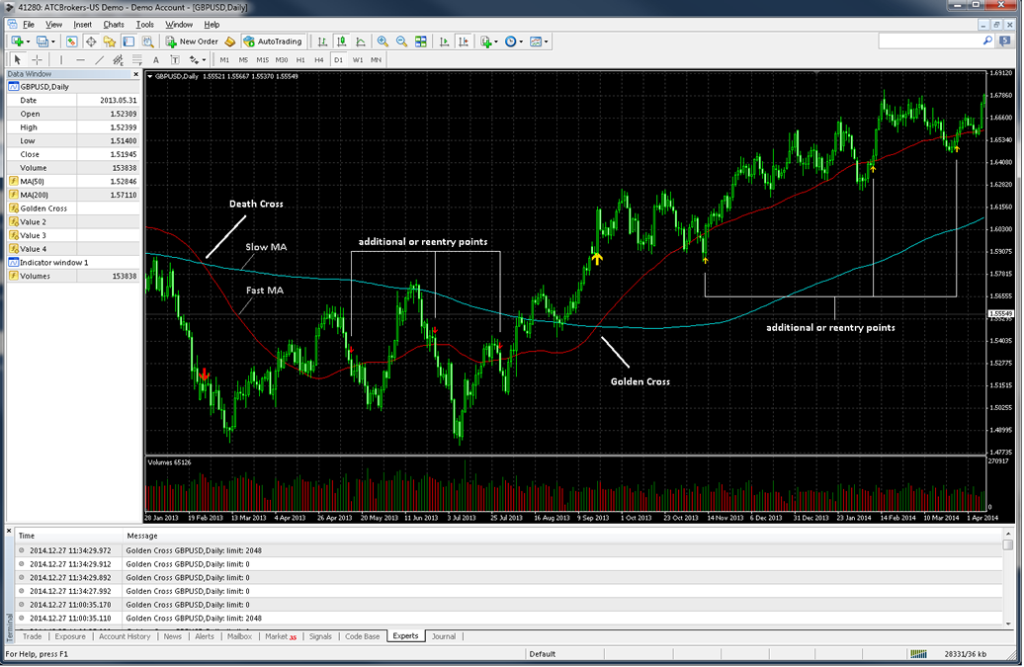Open the Fibonacci retracement tool
Viewport: 1024px width, 667px height.
138,60
